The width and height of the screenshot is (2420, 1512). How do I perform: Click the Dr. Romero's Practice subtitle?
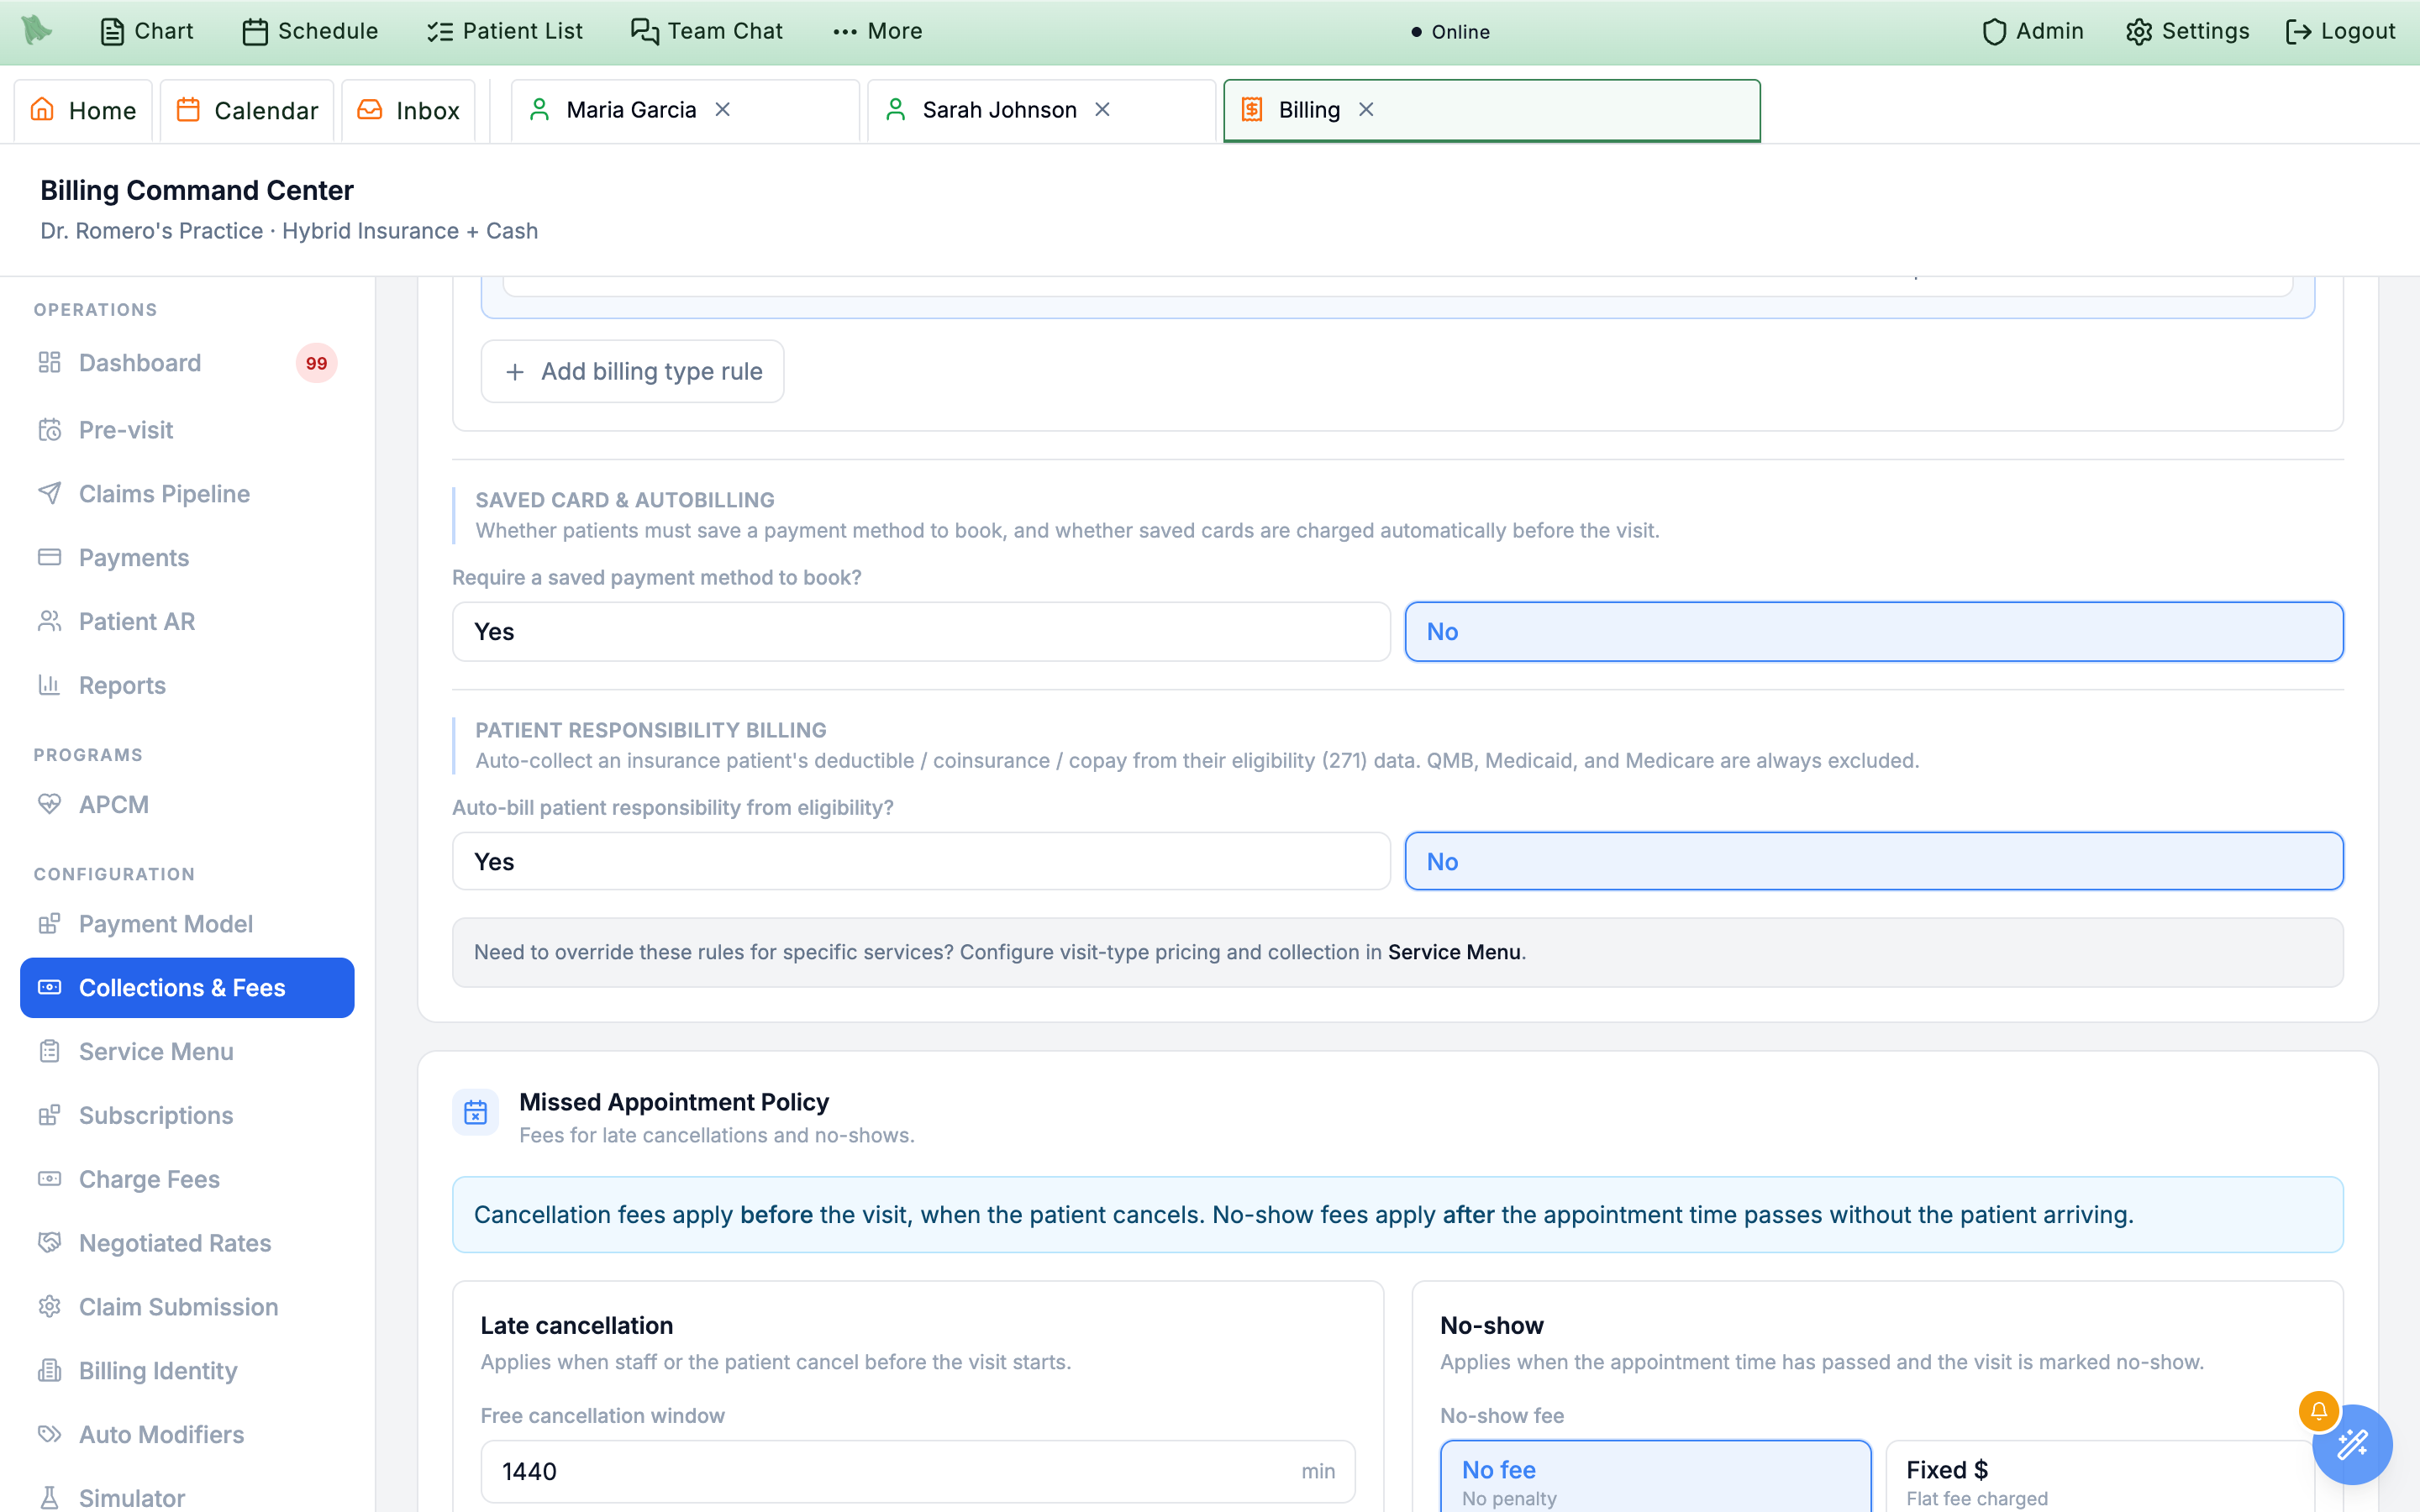[289, 231]
